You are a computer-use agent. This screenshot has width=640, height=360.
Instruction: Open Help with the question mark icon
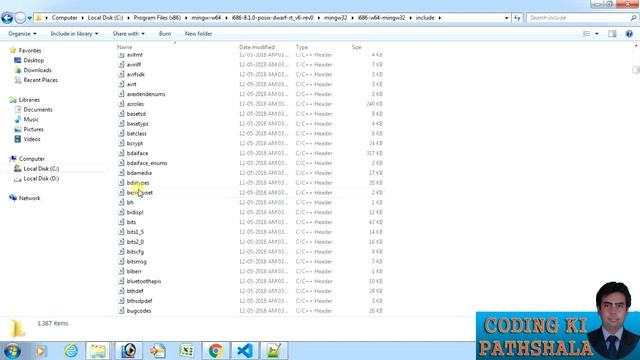pos(629,34)
